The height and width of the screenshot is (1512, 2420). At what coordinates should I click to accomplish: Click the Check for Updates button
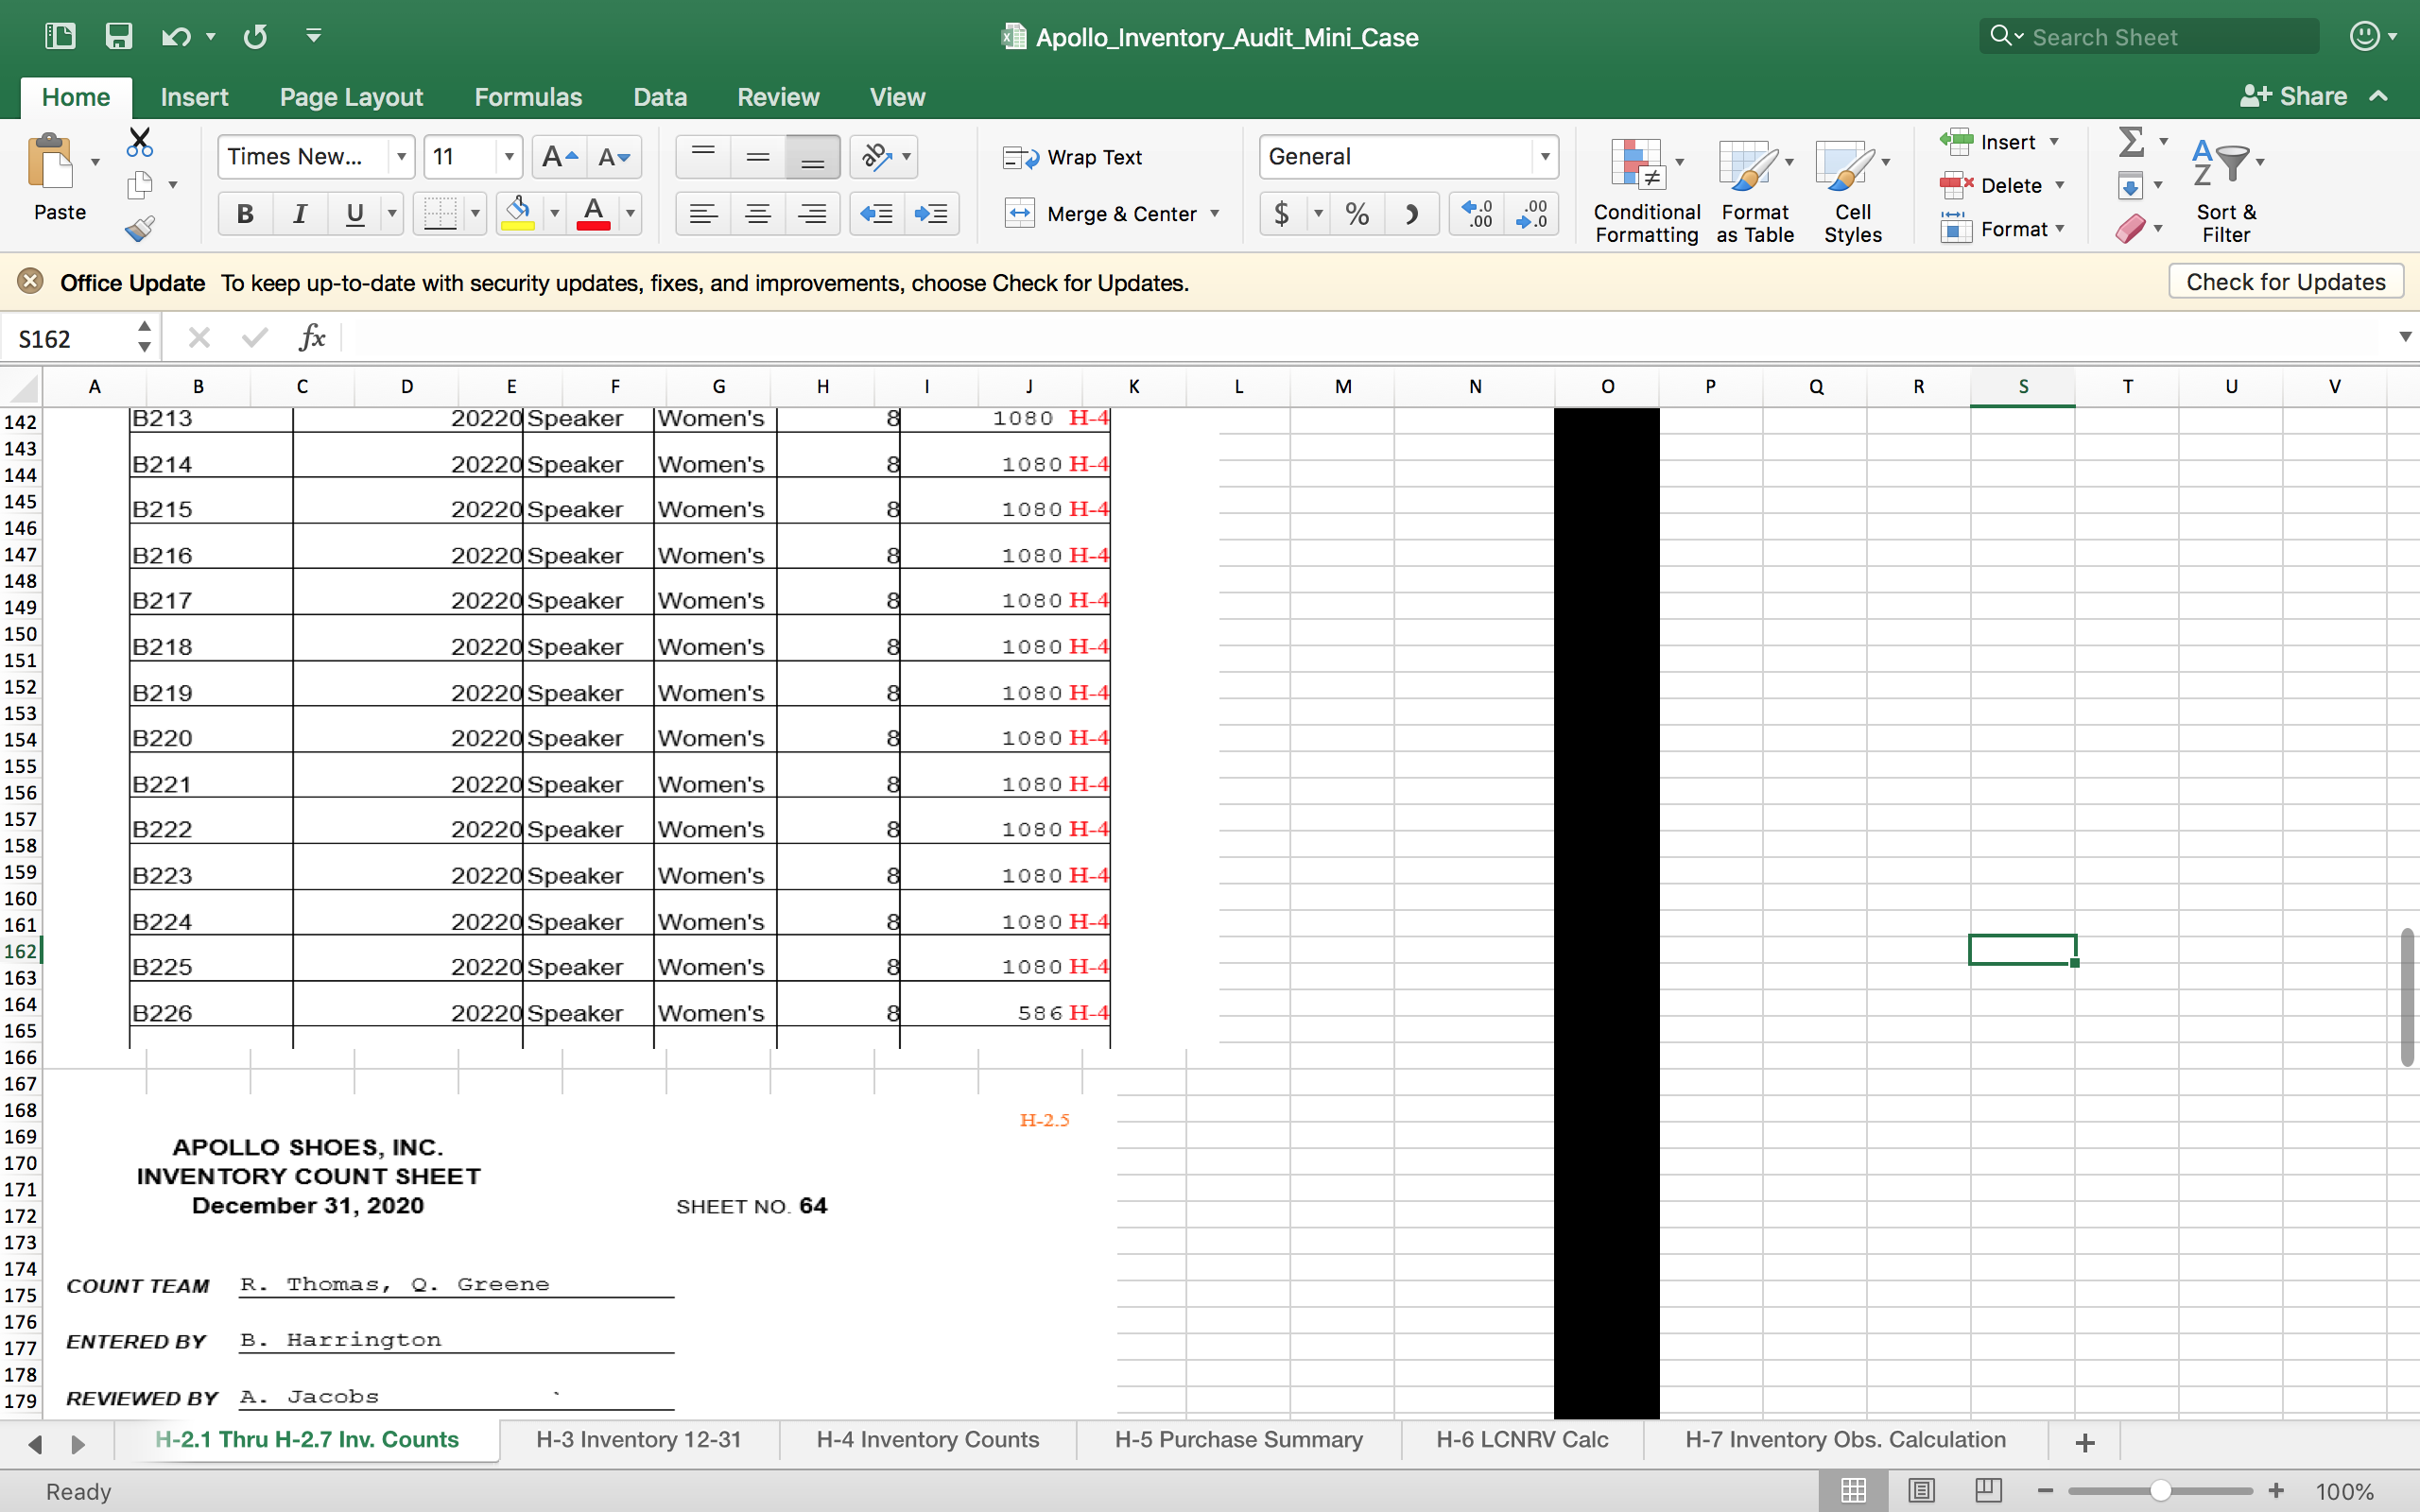2285,282
